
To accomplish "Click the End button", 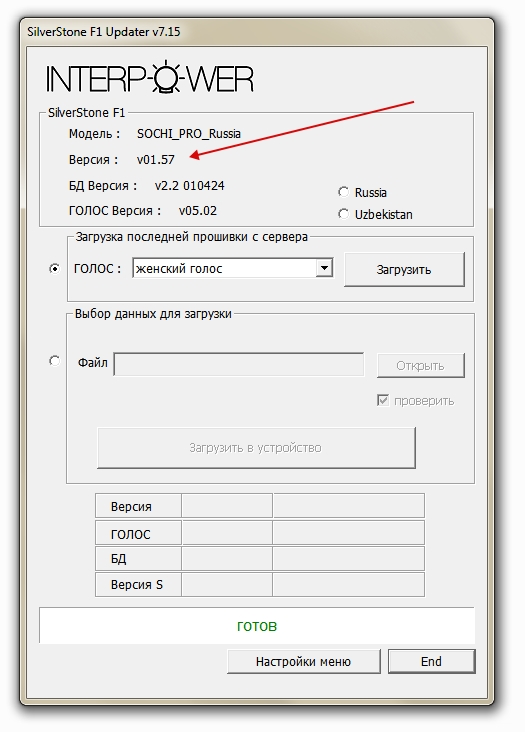I will pyautogui.click(x=431, y=662).
